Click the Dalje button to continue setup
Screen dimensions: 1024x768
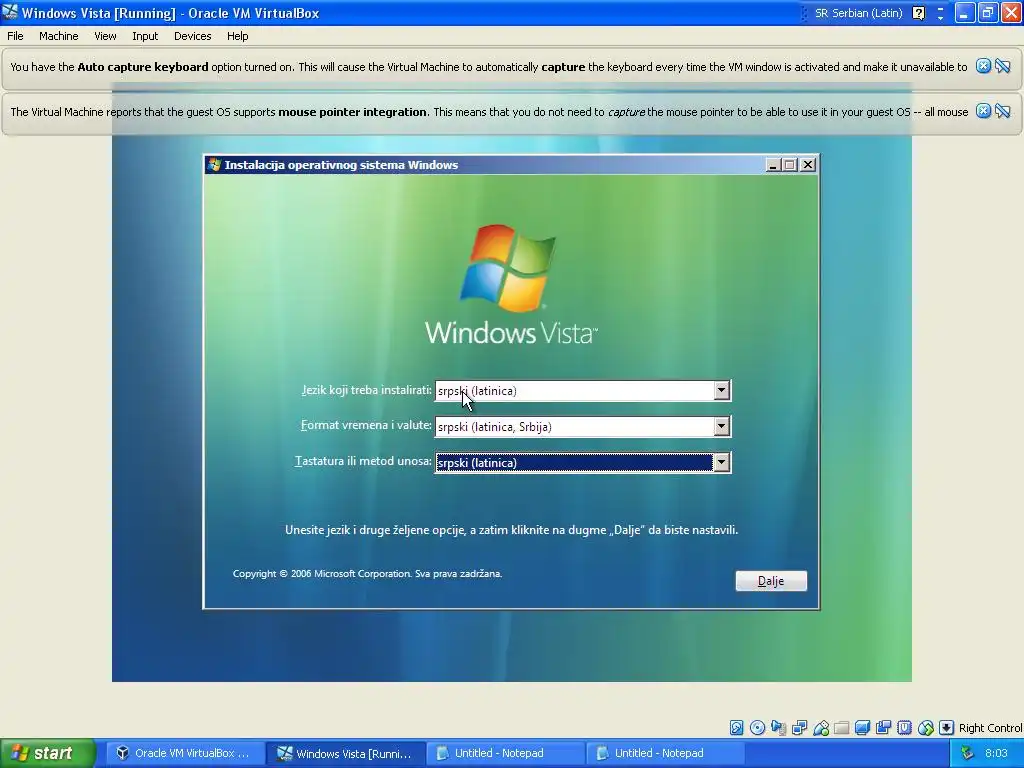click(771, 581)
